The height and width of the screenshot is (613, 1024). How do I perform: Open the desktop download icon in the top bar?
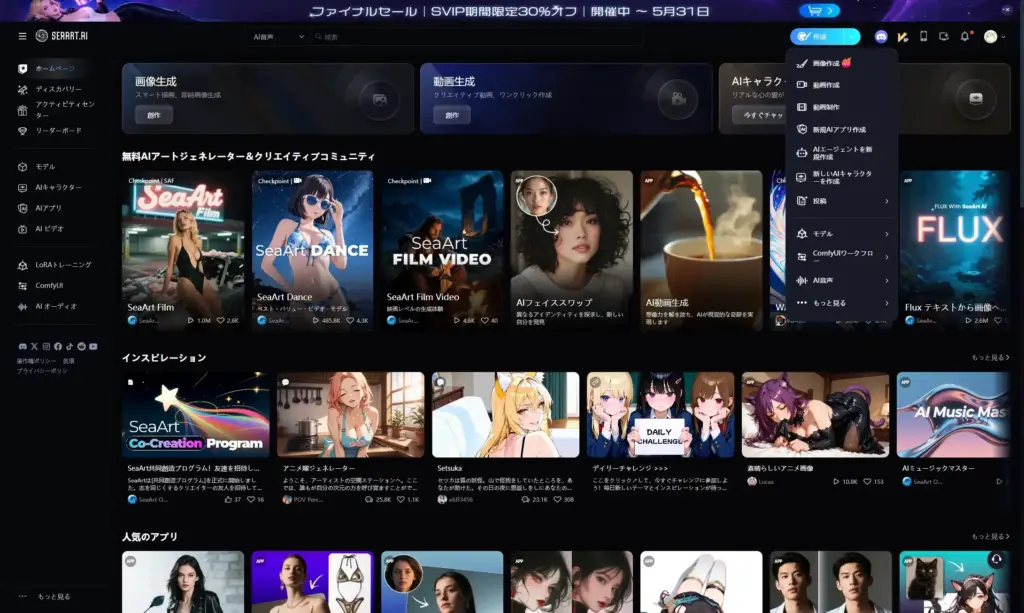coord(944,37)
